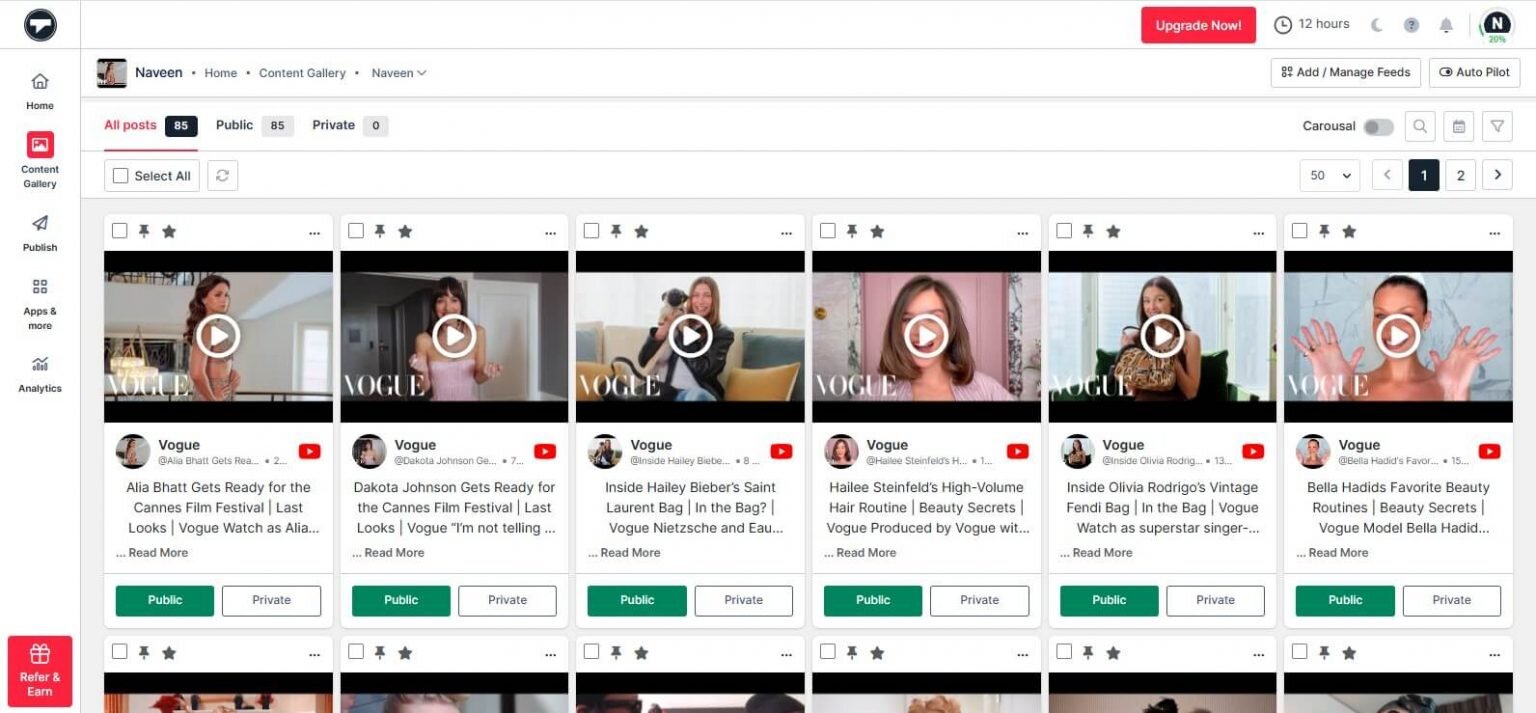Open the three-dot menu on the first post
The height and width of the screenshot is (713, 1536).
pos(314,231)
